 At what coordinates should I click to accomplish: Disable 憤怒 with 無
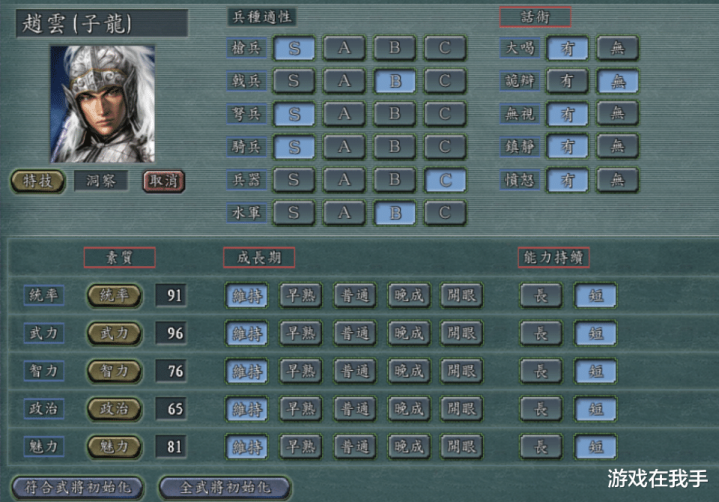pyautogui.click(x=617, y=180)
